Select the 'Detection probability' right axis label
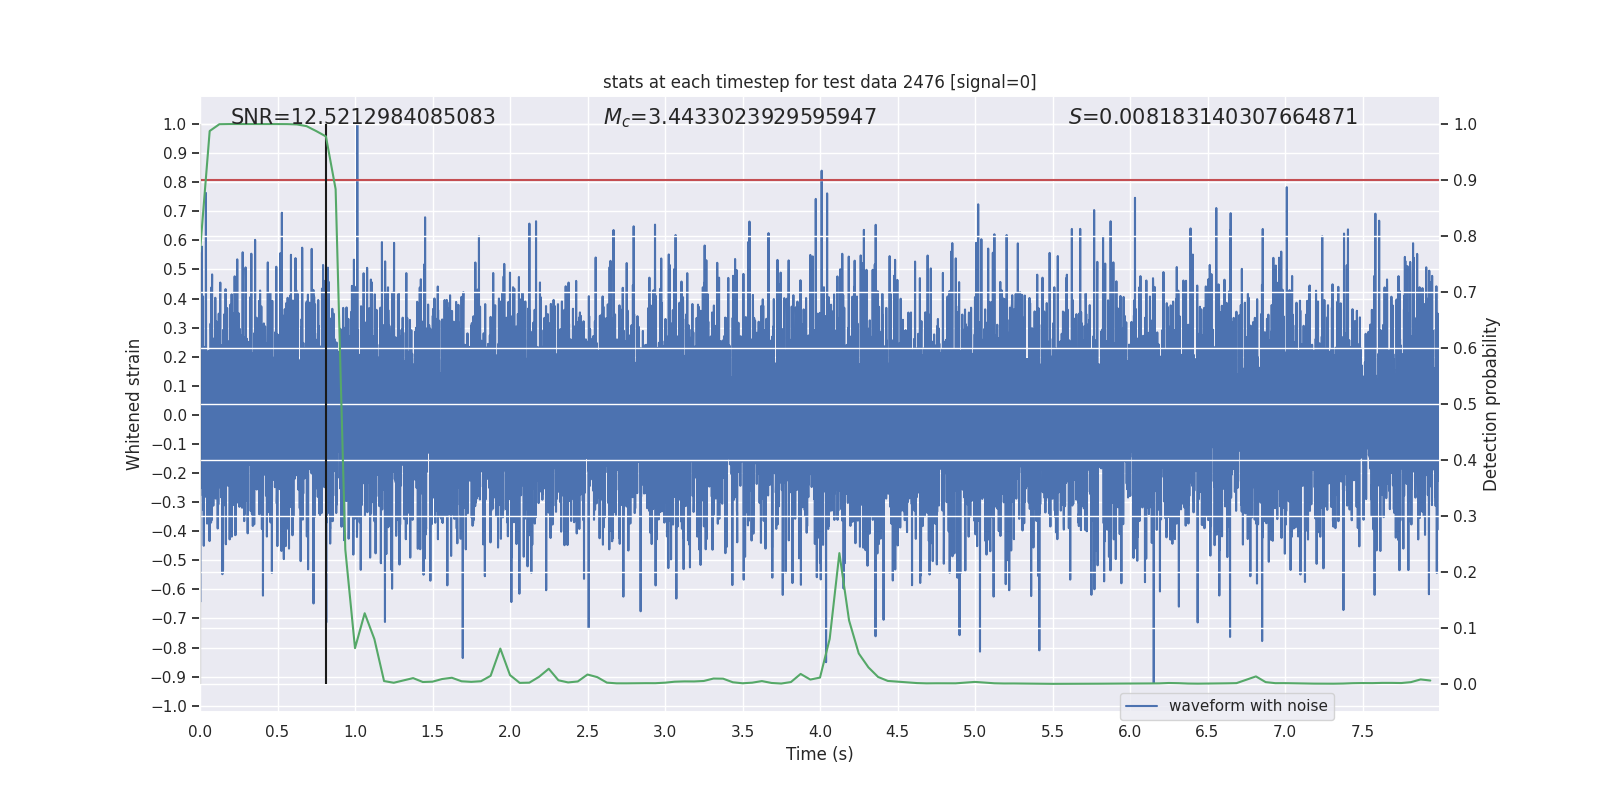This screenshot has width=1600, height=800. click(x=1490, y=404)
